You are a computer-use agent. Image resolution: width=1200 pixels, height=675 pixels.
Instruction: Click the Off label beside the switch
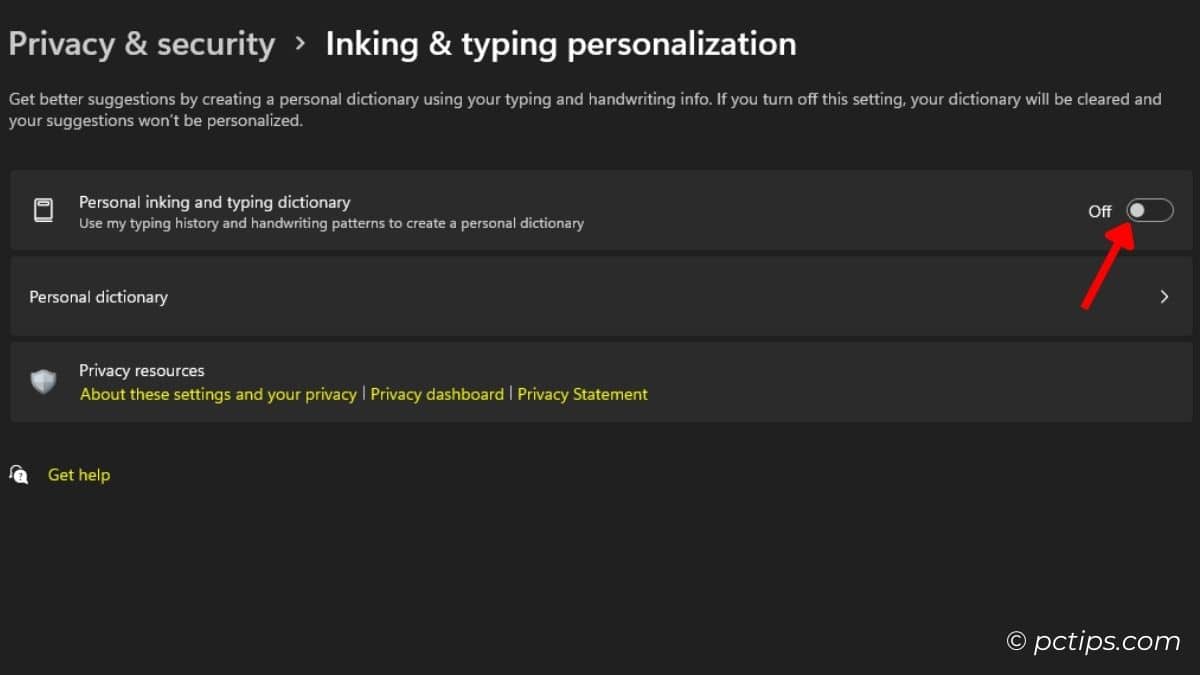tap(1099, 211)
